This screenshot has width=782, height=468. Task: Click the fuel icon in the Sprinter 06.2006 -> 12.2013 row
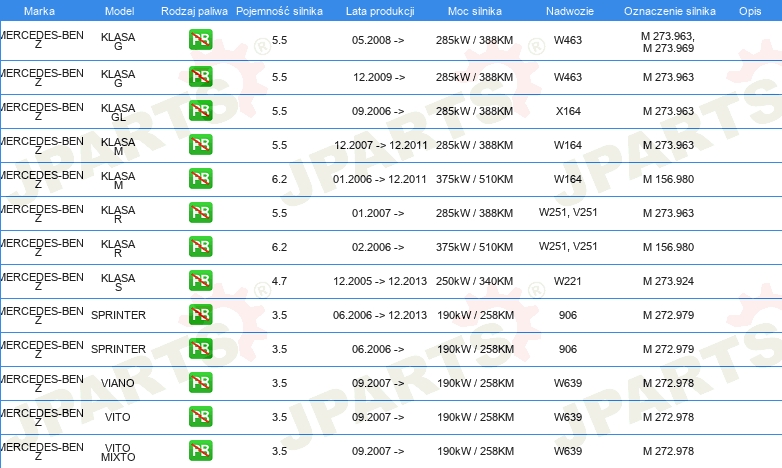point(200,315)
